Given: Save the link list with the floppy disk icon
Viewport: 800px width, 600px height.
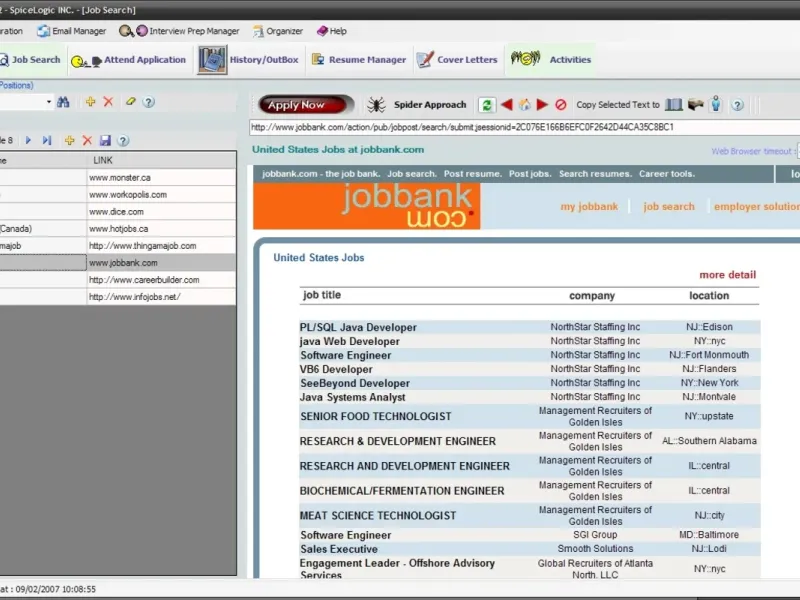Looking at the screenshot, I should [105, 140].
